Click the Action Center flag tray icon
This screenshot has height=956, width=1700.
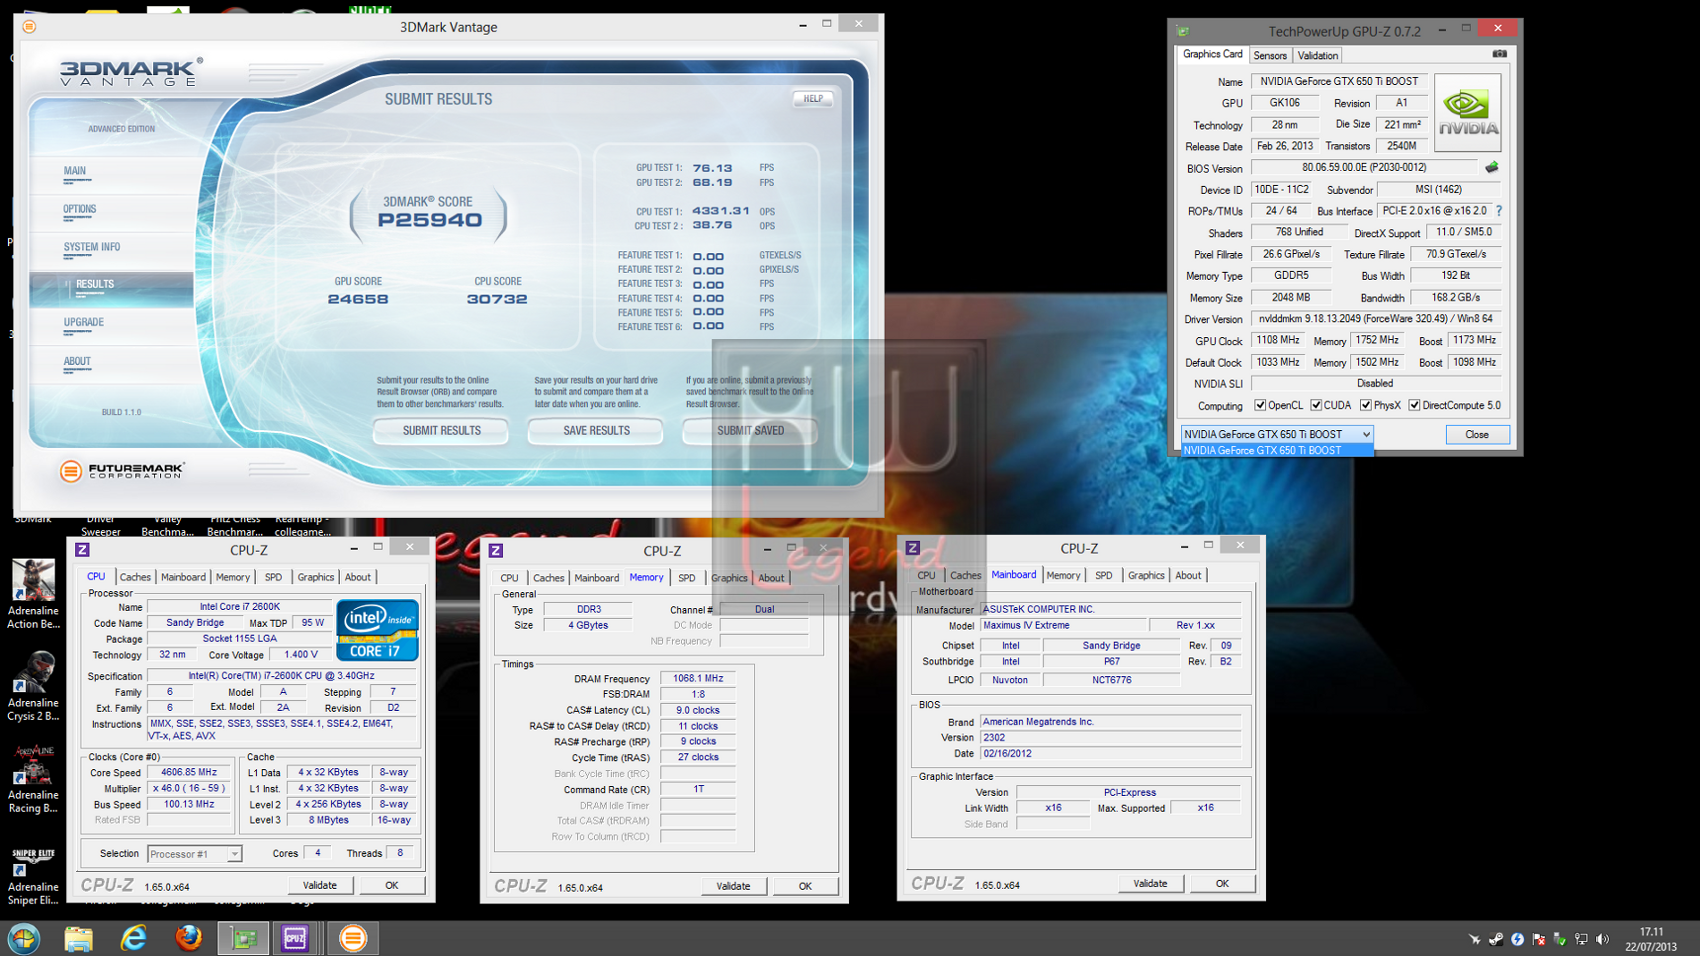1539,939
